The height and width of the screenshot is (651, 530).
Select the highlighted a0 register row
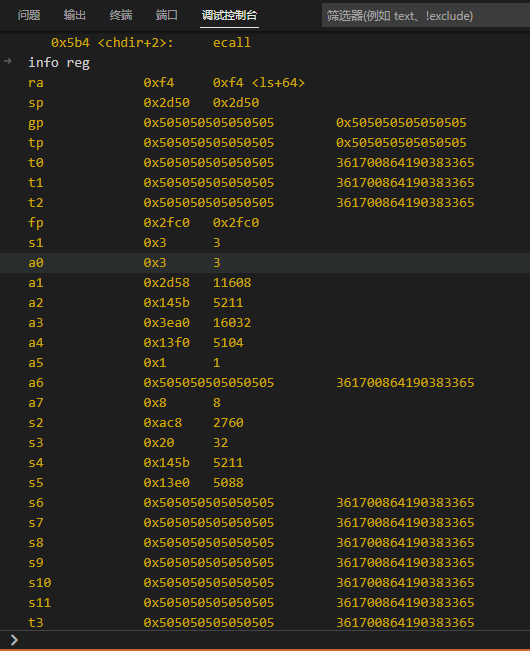[265, 262]
